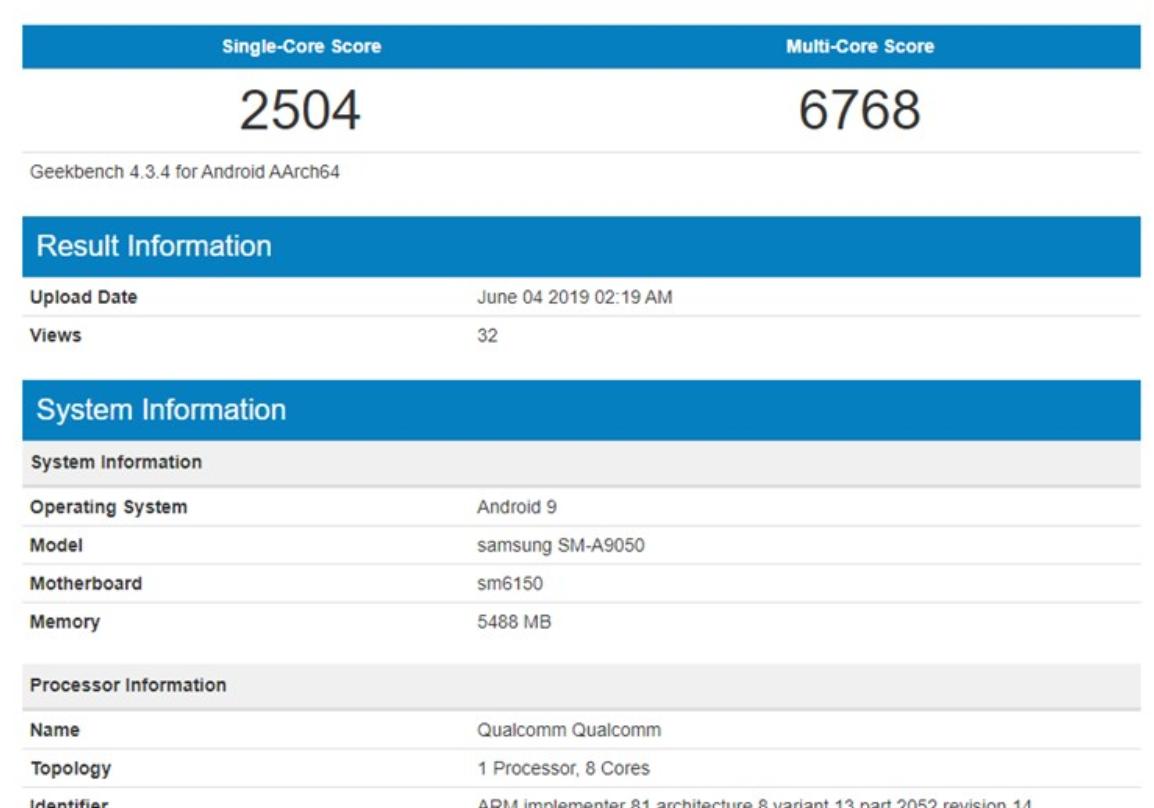Click the sm6150 motherboard value
This screenshot has height=808, width=1154.
tap(510, 584)
